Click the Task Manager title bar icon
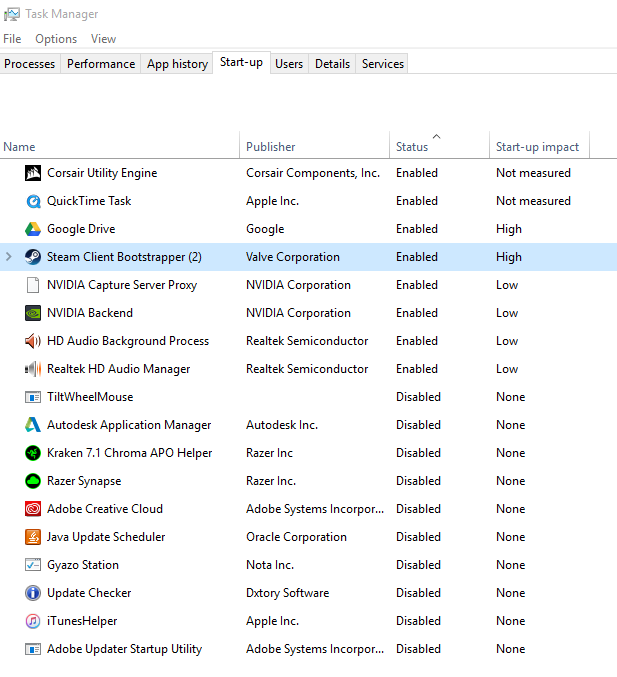Screen dimensions: 617x677 [x=12, y=14]
